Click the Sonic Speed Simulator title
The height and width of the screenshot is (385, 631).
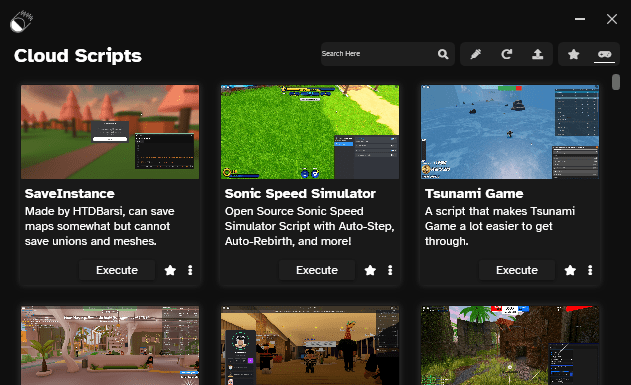pos(300,194)
